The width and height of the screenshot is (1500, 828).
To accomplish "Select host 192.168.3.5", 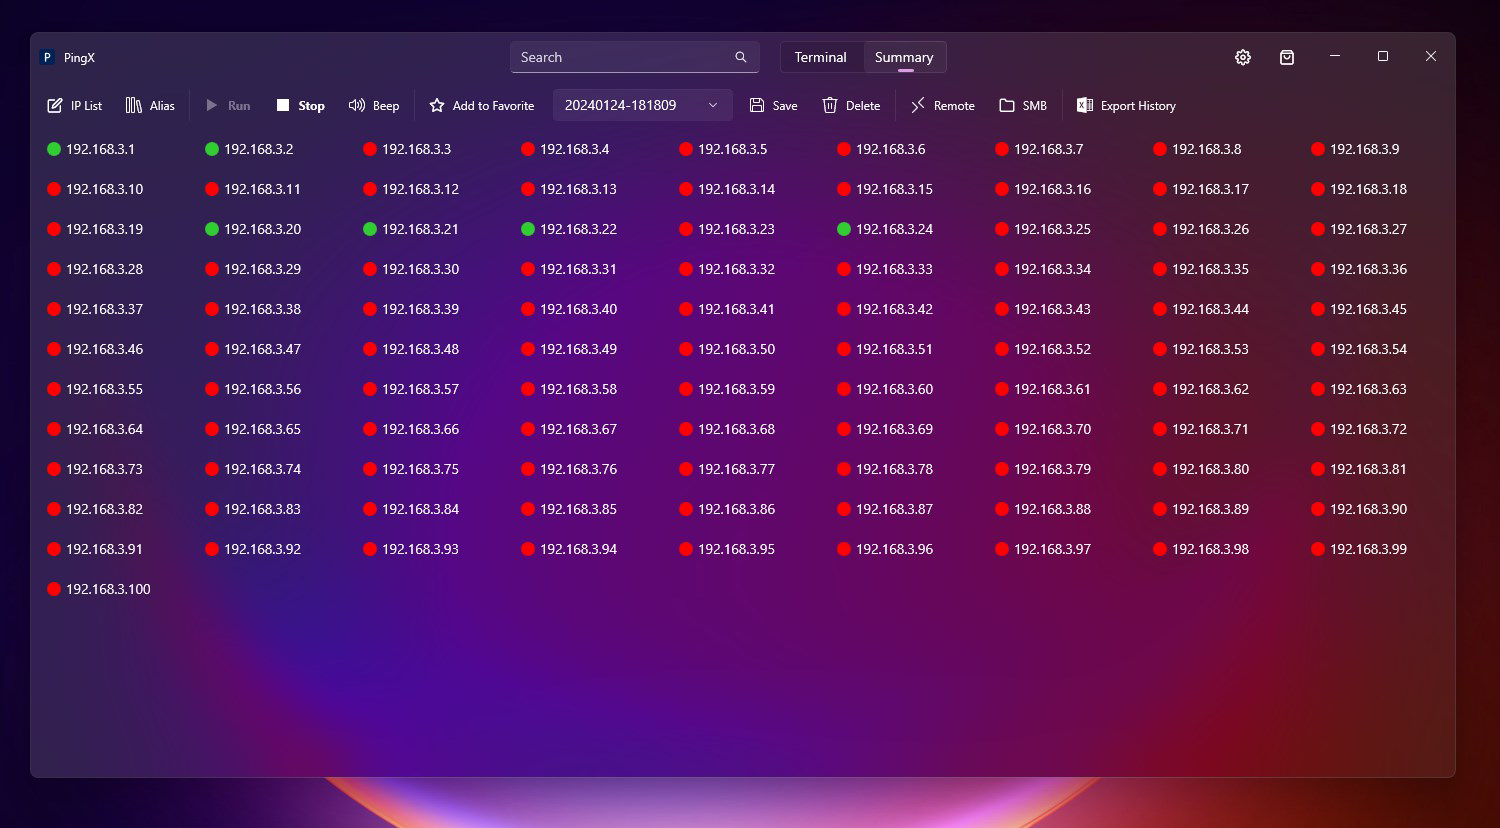I will 723,149.
